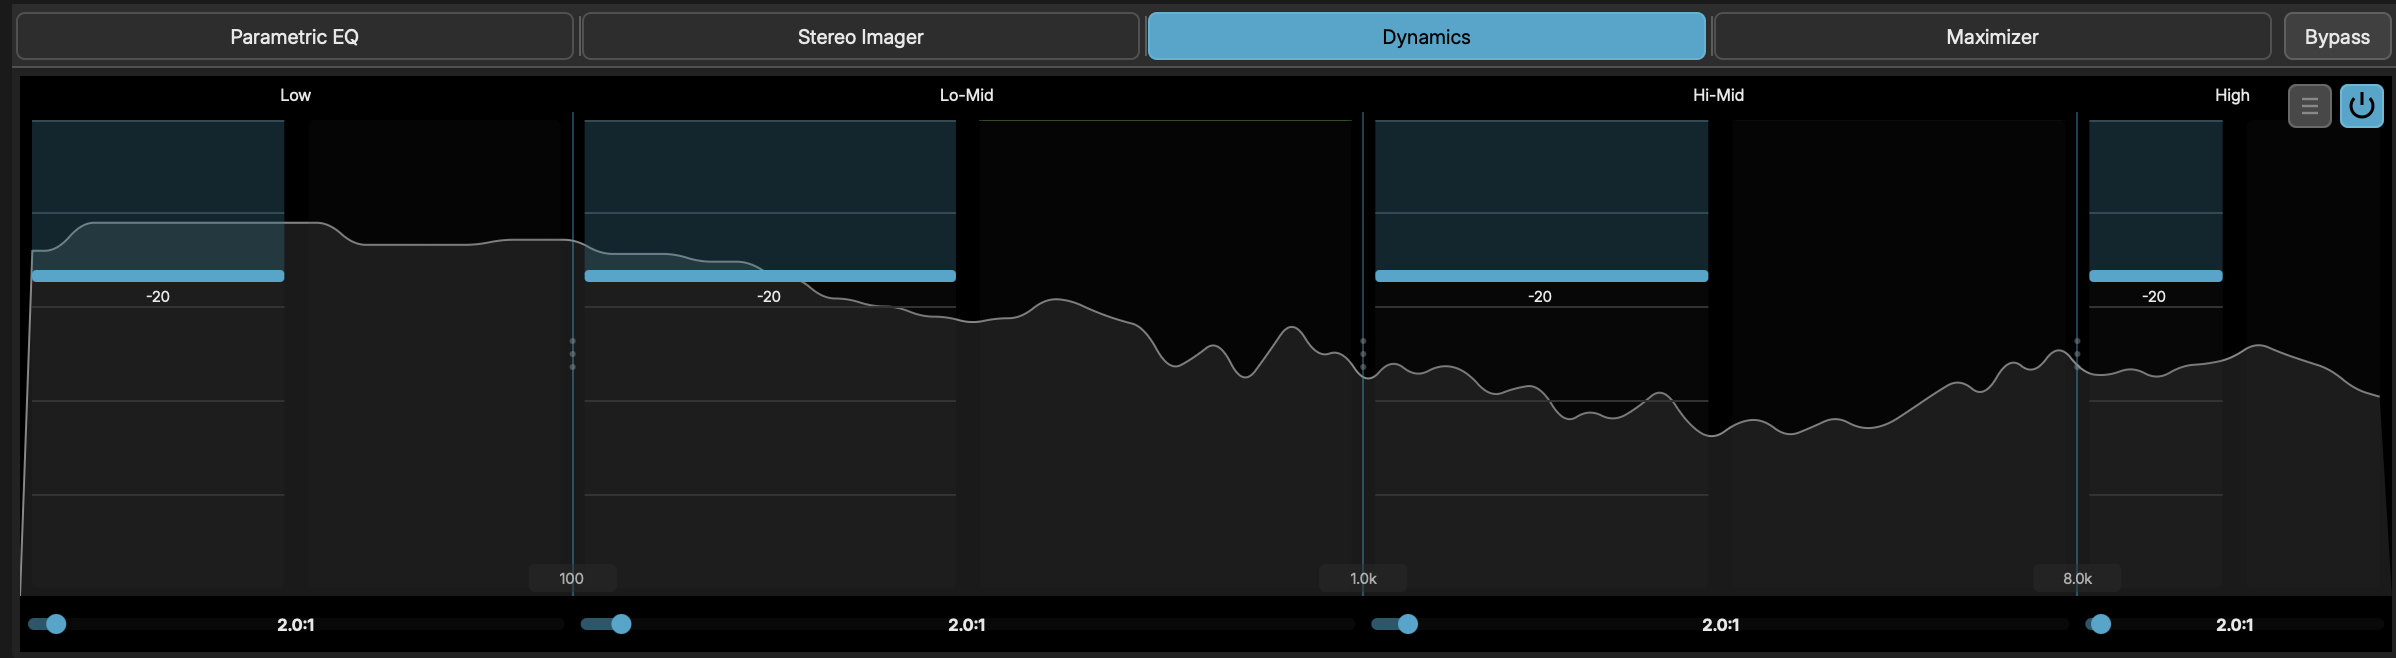This screenshot has width=2396, height=658.
Task: Open the Stereo Imager tab
Action: 860,37
